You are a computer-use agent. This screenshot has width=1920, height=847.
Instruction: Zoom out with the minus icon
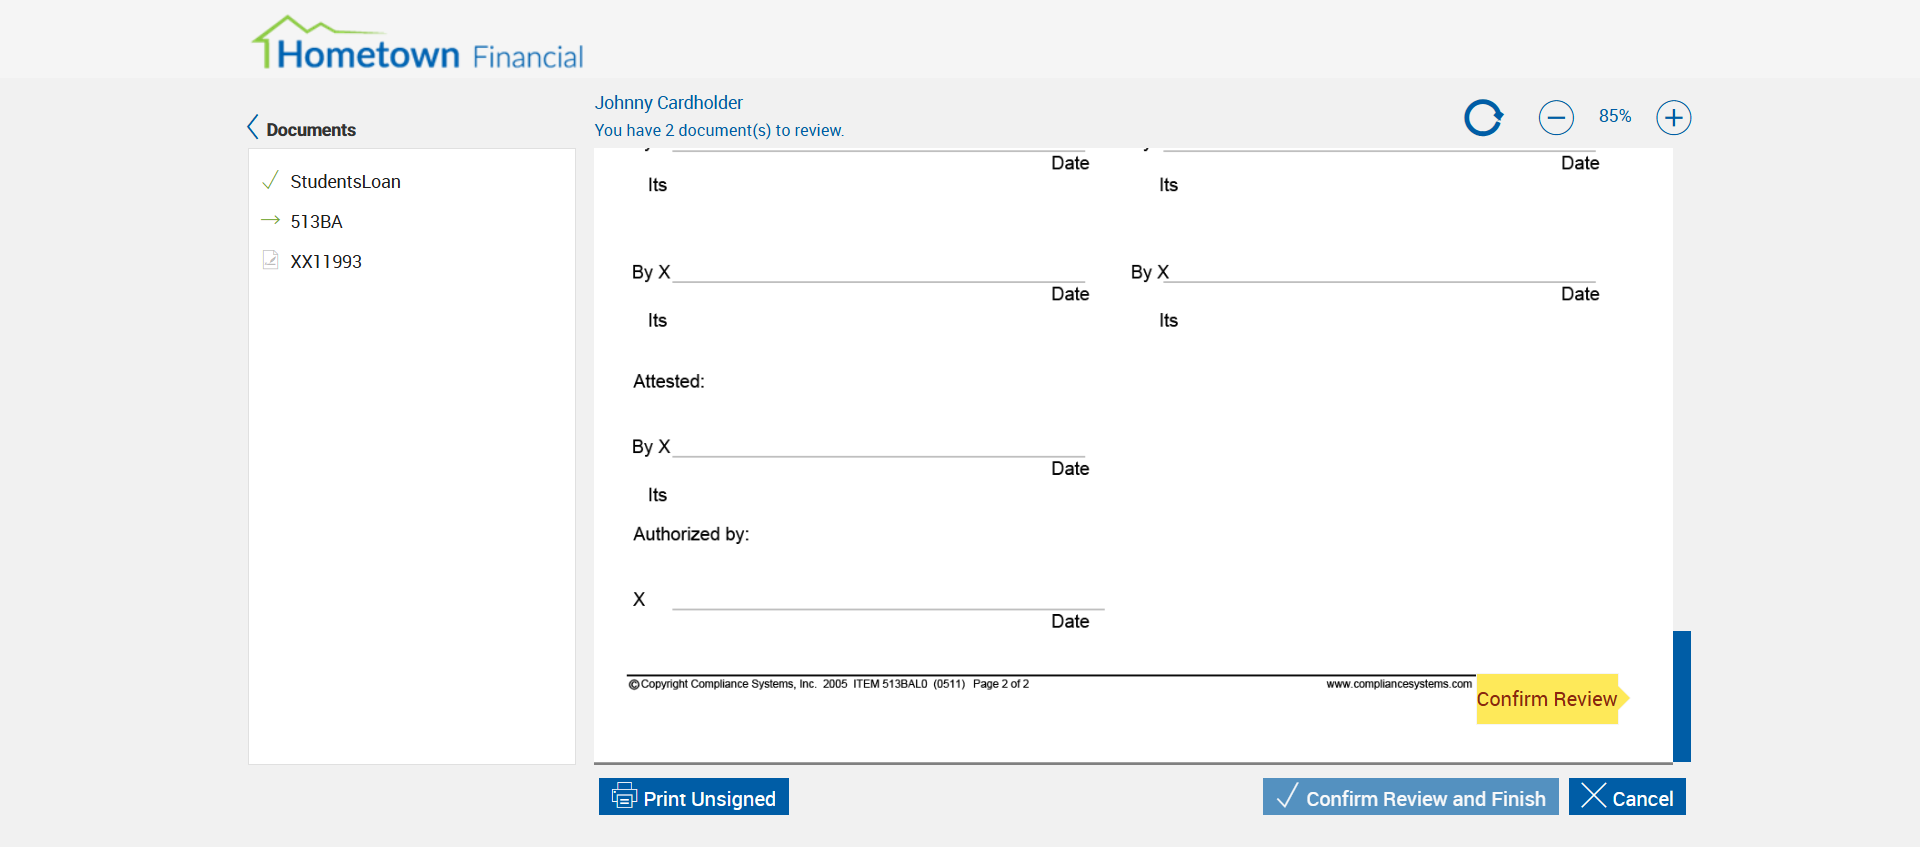pyautogui.click(x=1556, y=118)
